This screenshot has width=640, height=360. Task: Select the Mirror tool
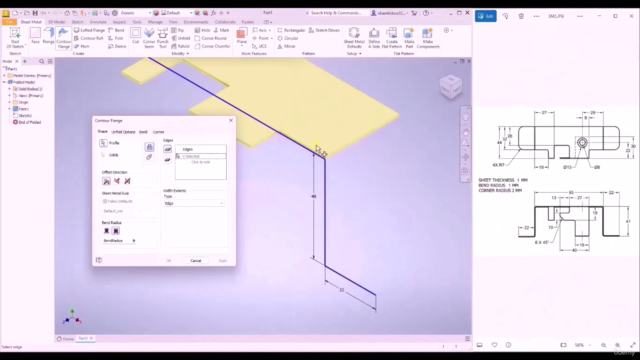286,46
